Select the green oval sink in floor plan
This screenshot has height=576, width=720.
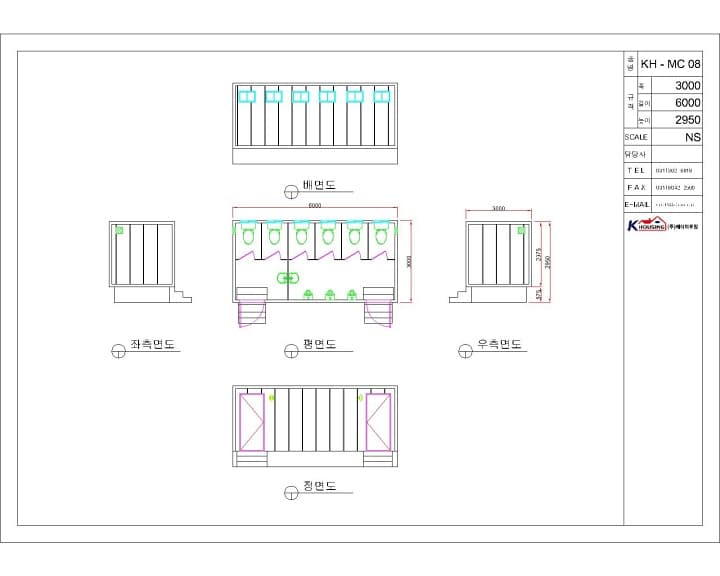point(288,278)
